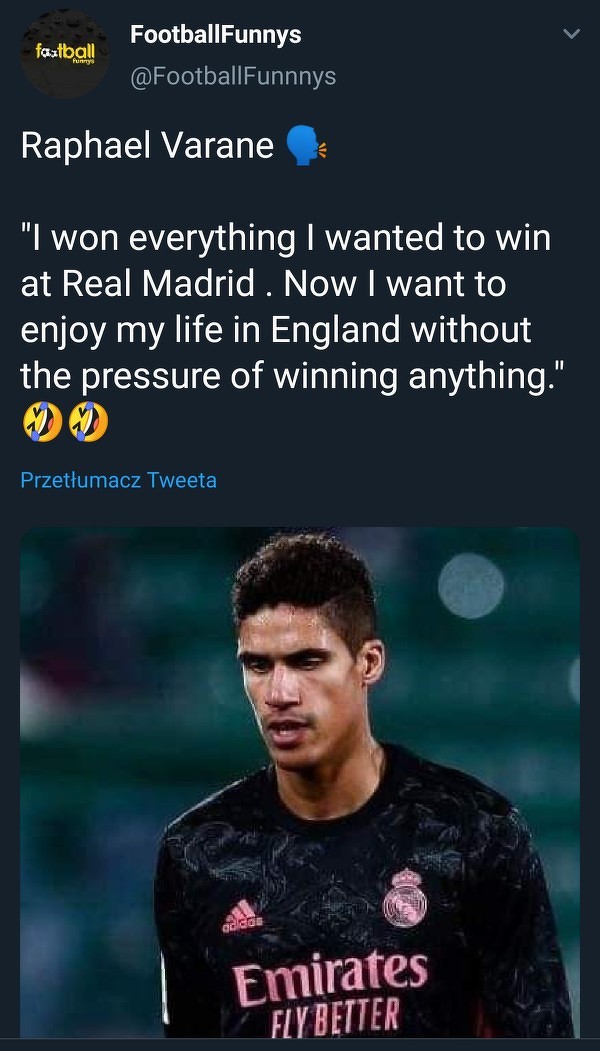Click the 'FLY BETTER' text on jersey

[x=337, y=1015]
